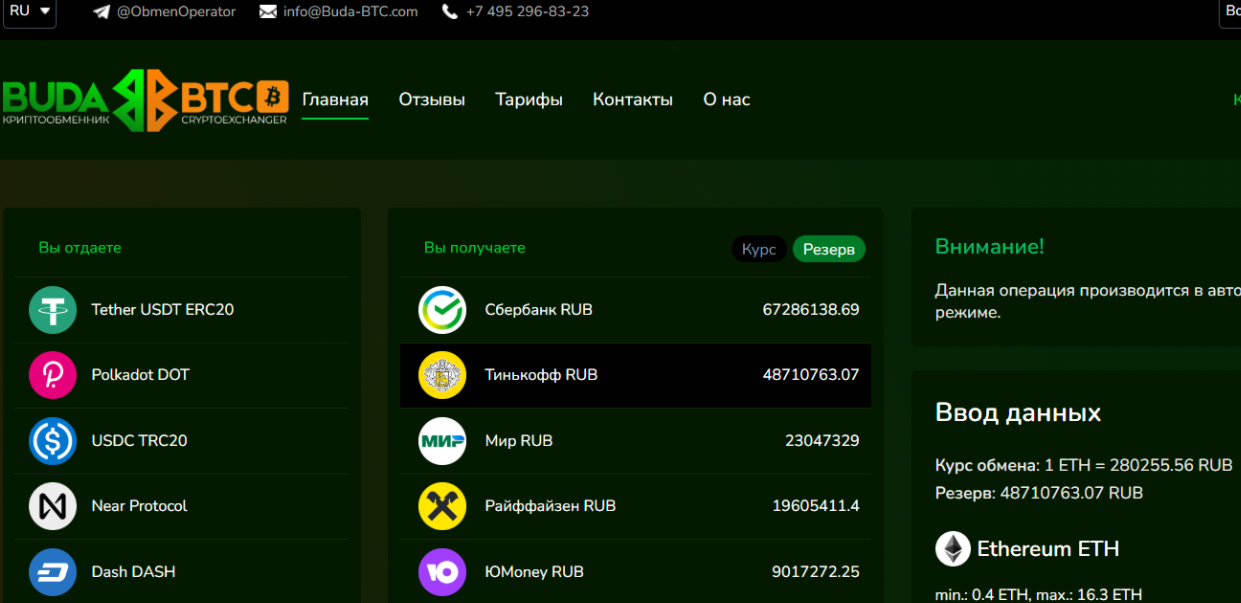Click the YuMoney purple icon

442,572
